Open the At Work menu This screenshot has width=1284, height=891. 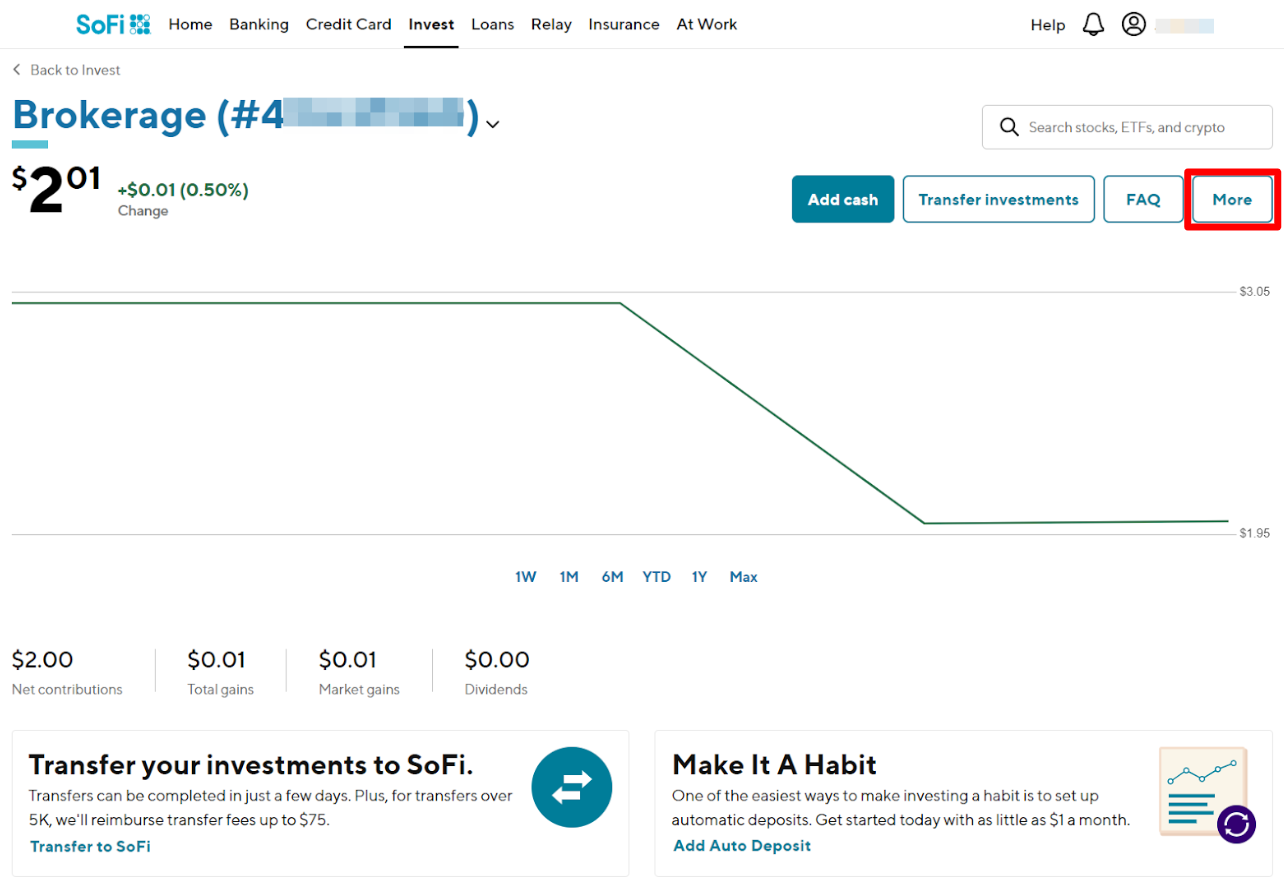pos(707,24)
